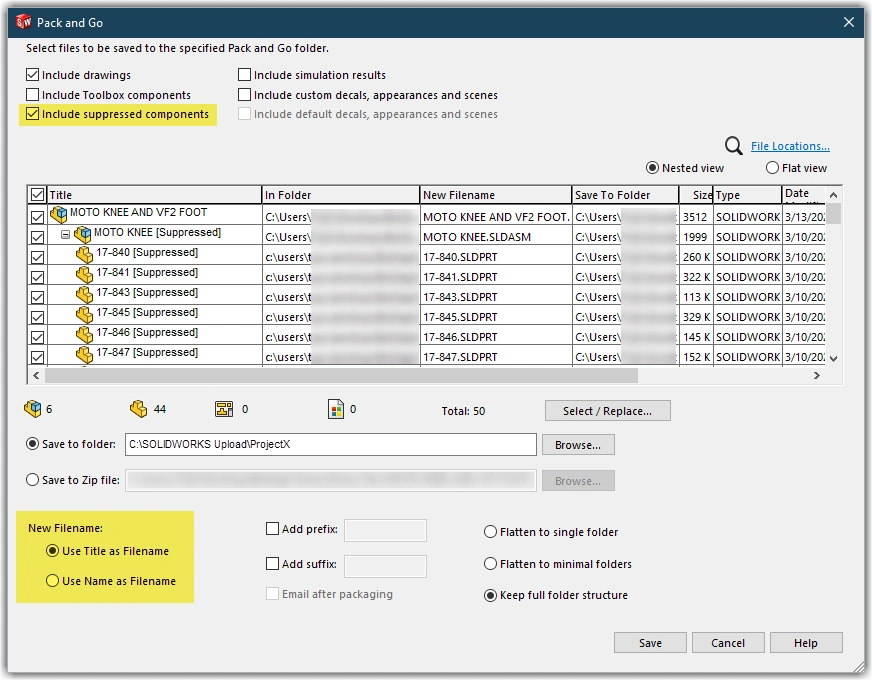Click the Add prefix text field

(385, 530)
